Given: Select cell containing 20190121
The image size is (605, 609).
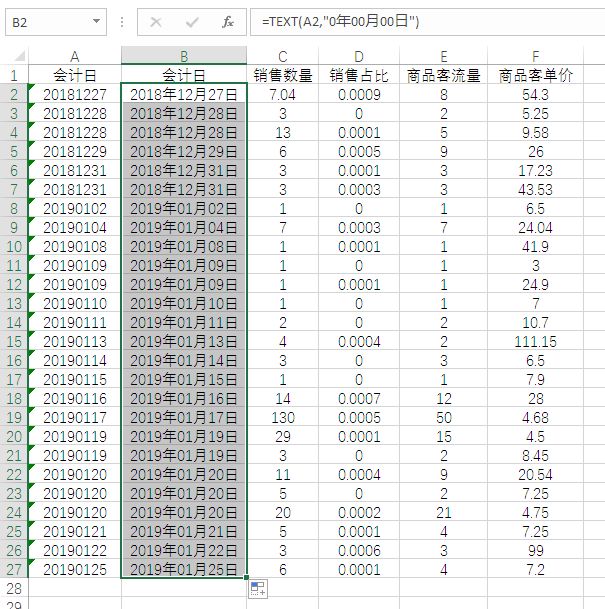Looking at the screenshot, I should point(75,531).
